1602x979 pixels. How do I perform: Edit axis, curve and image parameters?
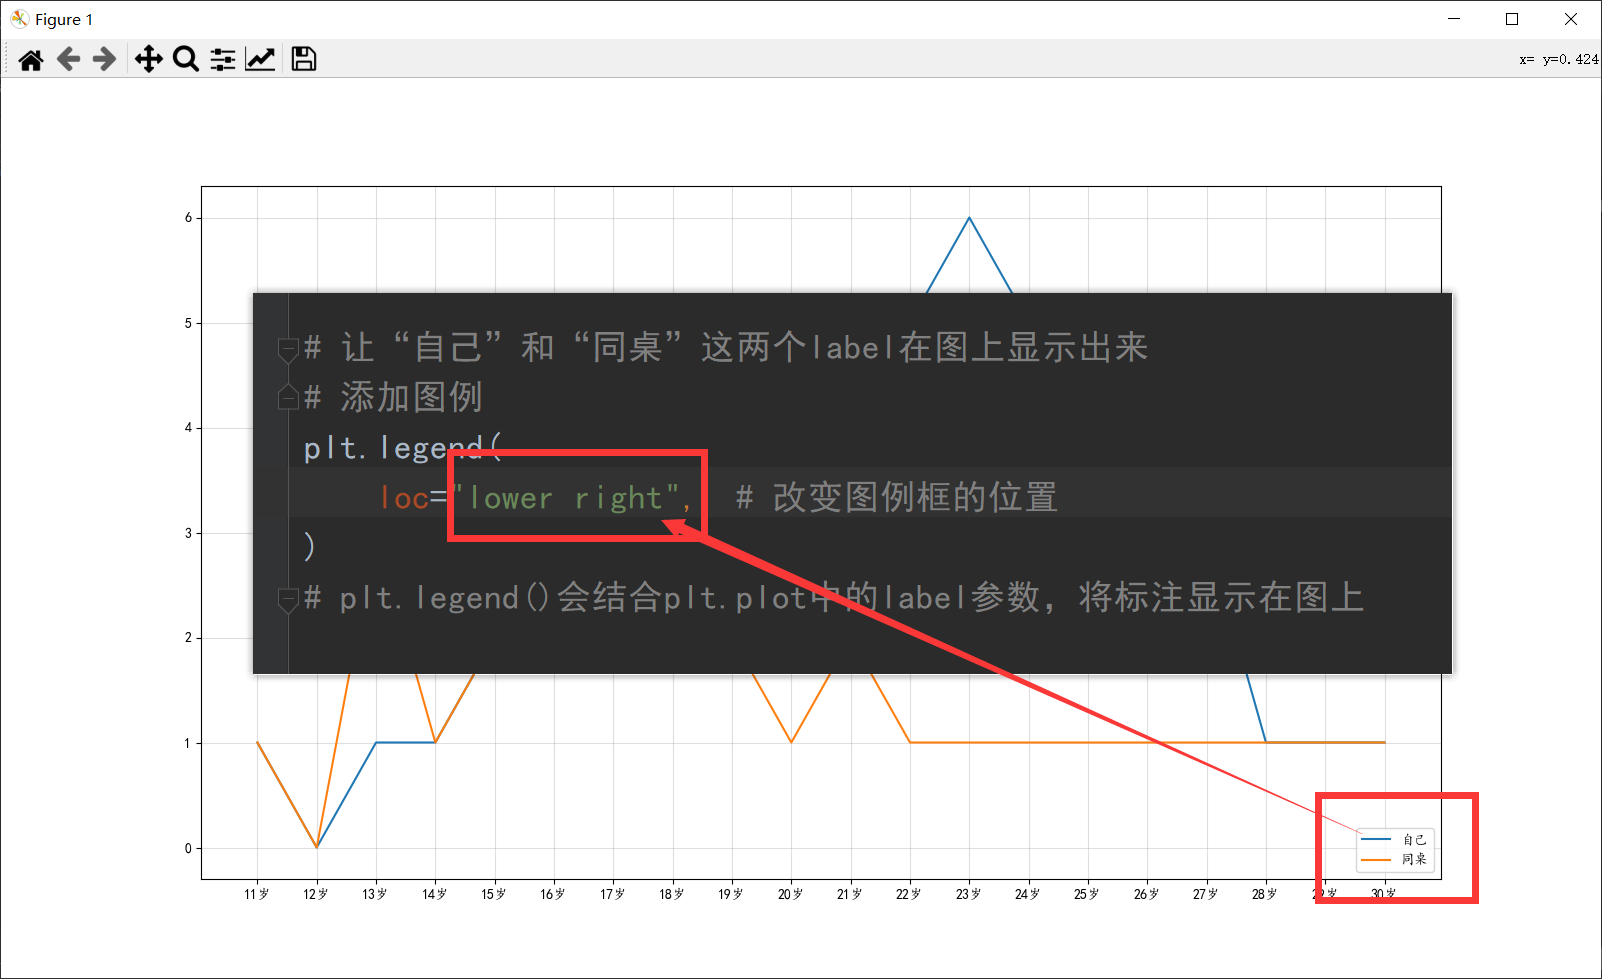tap(260, 60)
